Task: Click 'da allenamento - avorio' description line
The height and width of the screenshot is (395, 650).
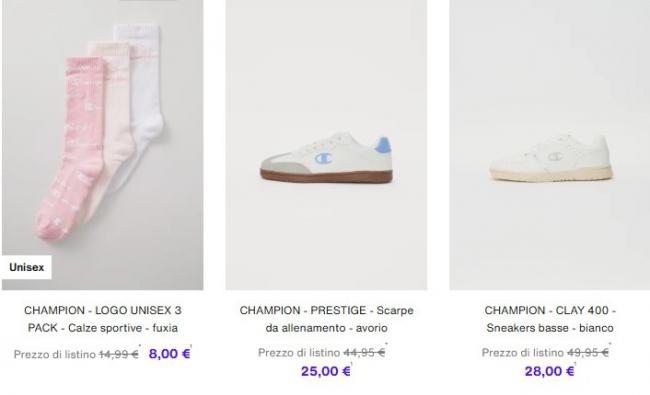Action: (x=326, y=328)
